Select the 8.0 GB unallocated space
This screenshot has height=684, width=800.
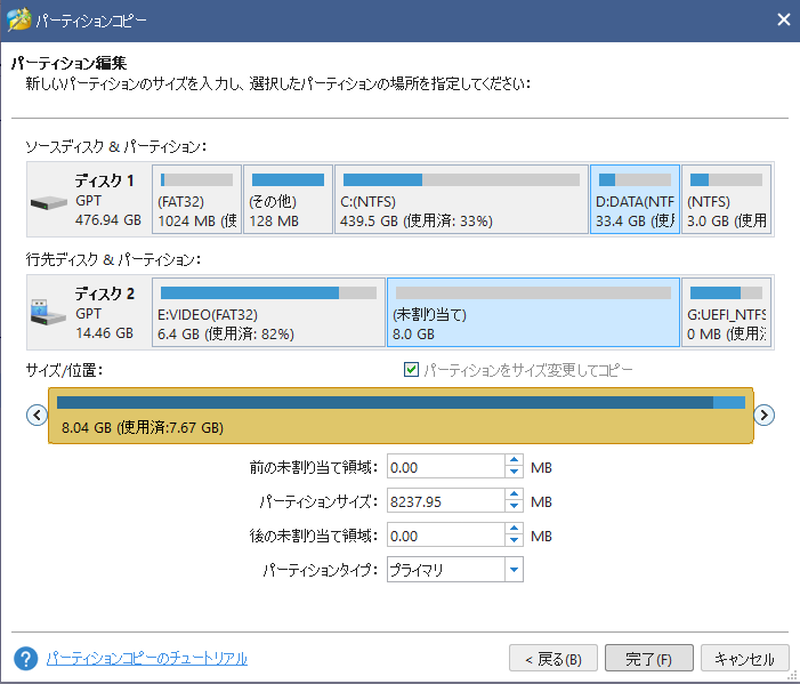(x=534, y=312)
